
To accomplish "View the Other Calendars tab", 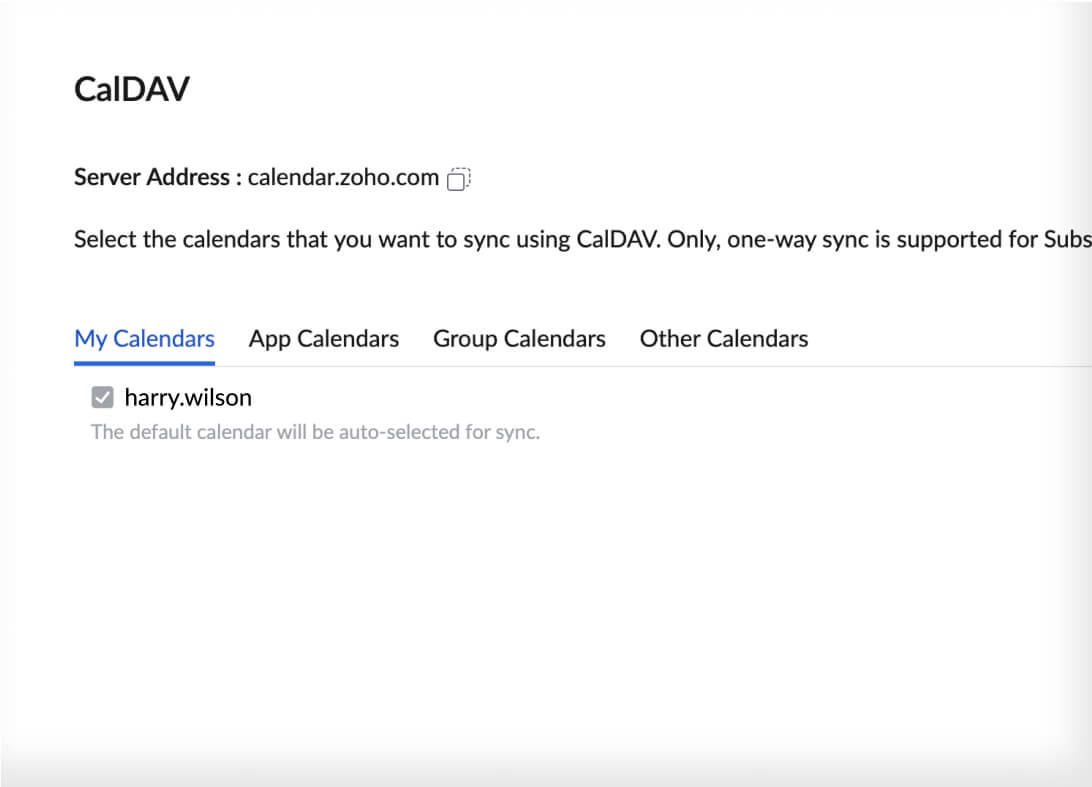I will pyautogui.click(x=723, y=338).
